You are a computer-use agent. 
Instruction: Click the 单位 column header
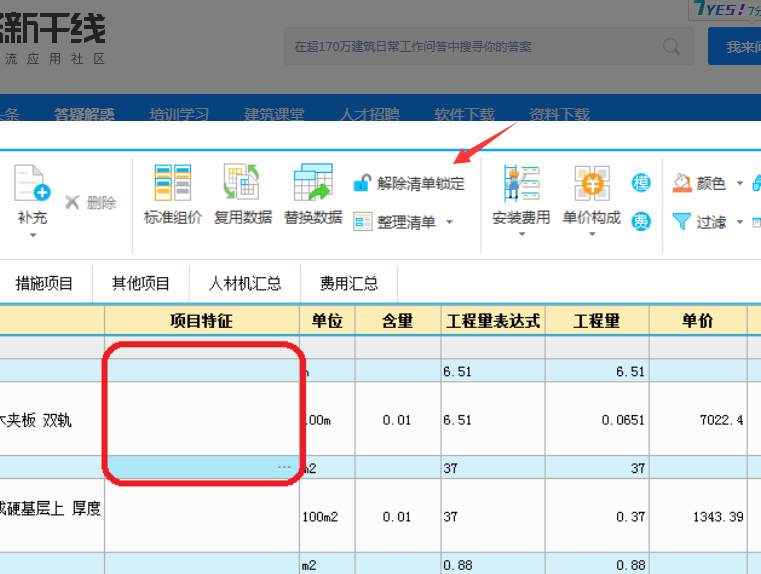click(327, 321)
